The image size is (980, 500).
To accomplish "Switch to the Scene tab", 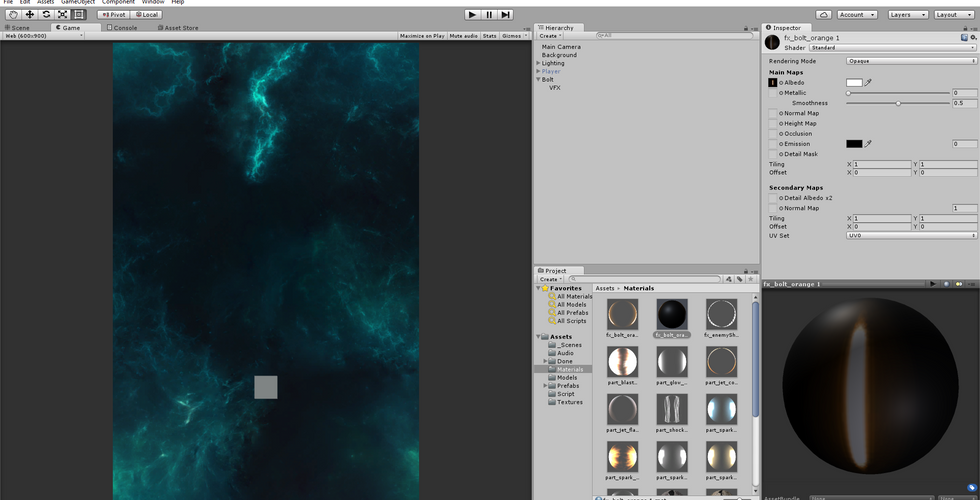I will point(16,28).
